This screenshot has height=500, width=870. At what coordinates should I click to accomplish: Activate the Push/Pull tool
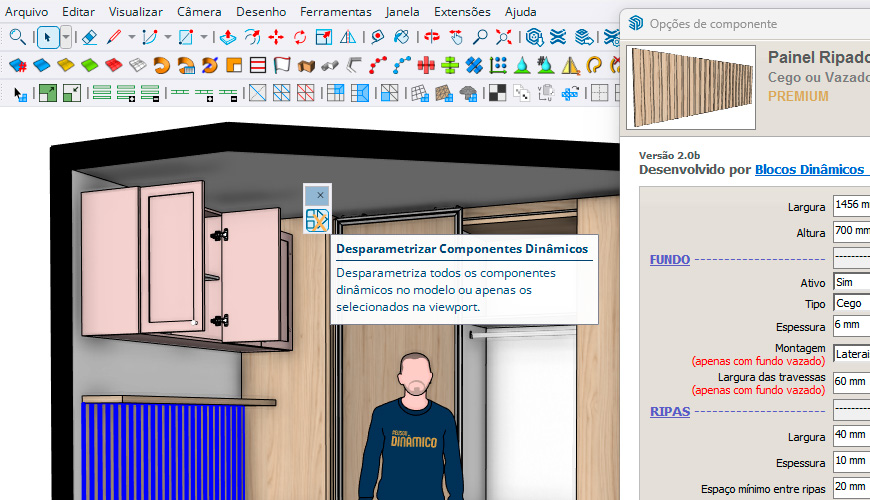227,38
